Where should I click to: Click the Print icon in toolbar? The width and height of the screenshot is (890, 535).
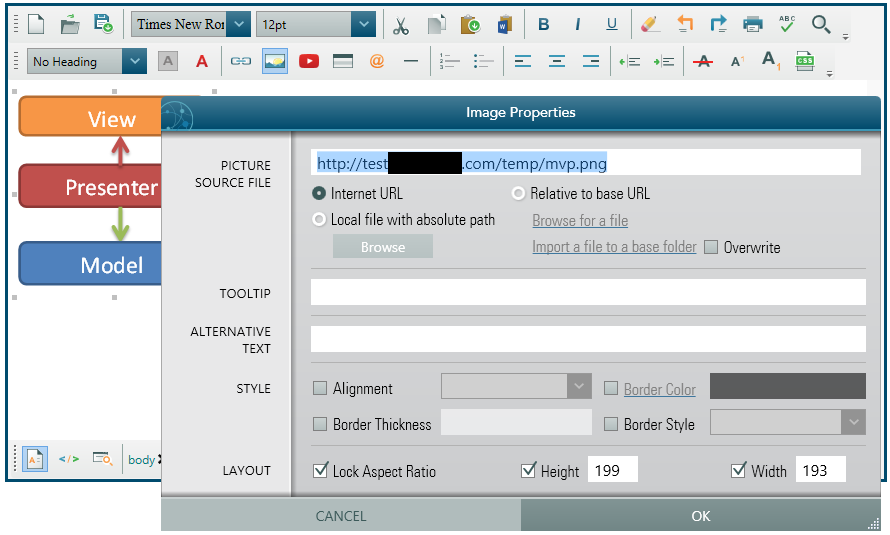pos(753,24)
